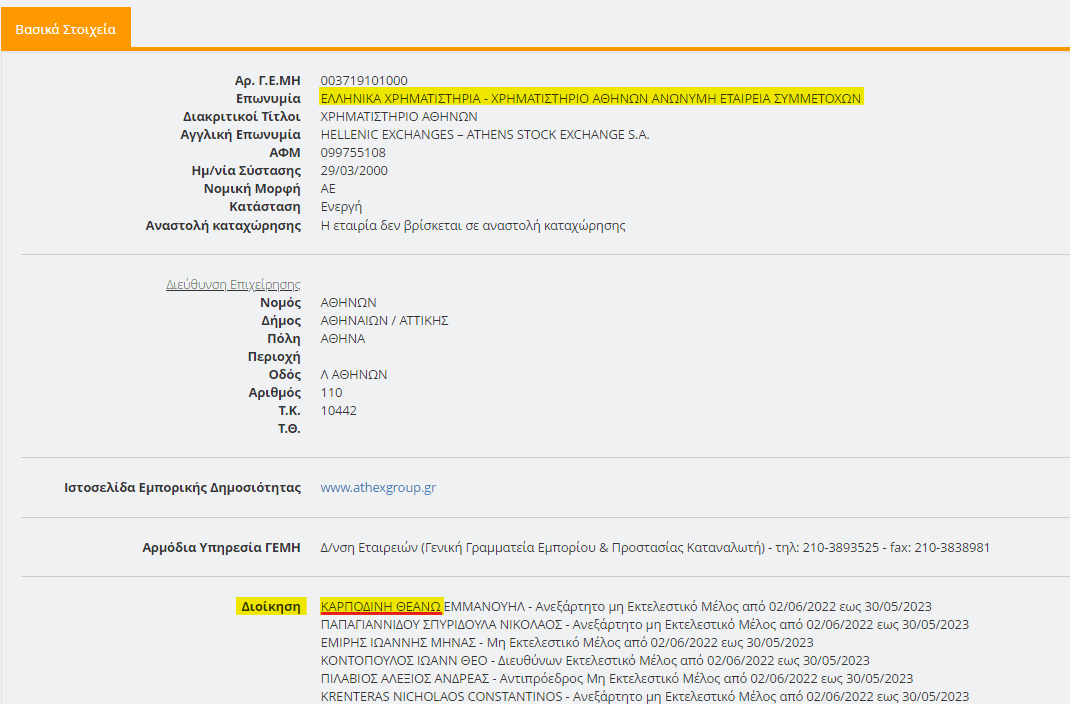Screen dimensions: 1070x704
Task: Select the KRENTERAS NICHOLAOS CONSTANTINOS board member row
Action: (x=645, y=696)
